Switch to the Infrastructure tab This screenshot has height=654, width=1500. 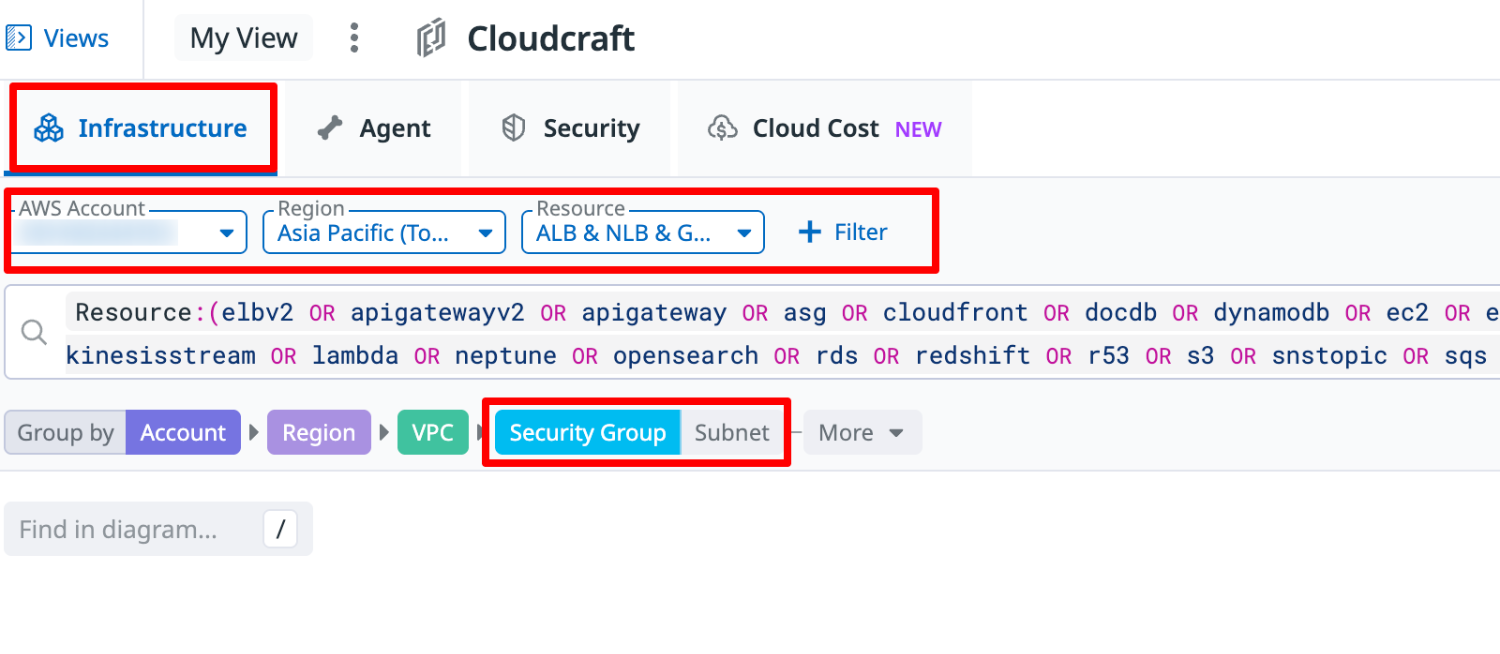141,128
